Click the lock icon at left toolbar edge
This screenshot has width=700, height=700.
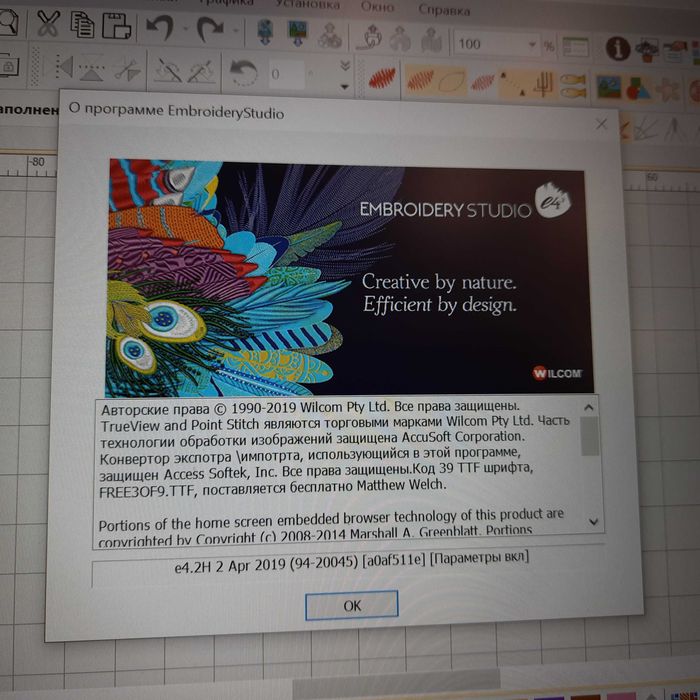[9, 65]
